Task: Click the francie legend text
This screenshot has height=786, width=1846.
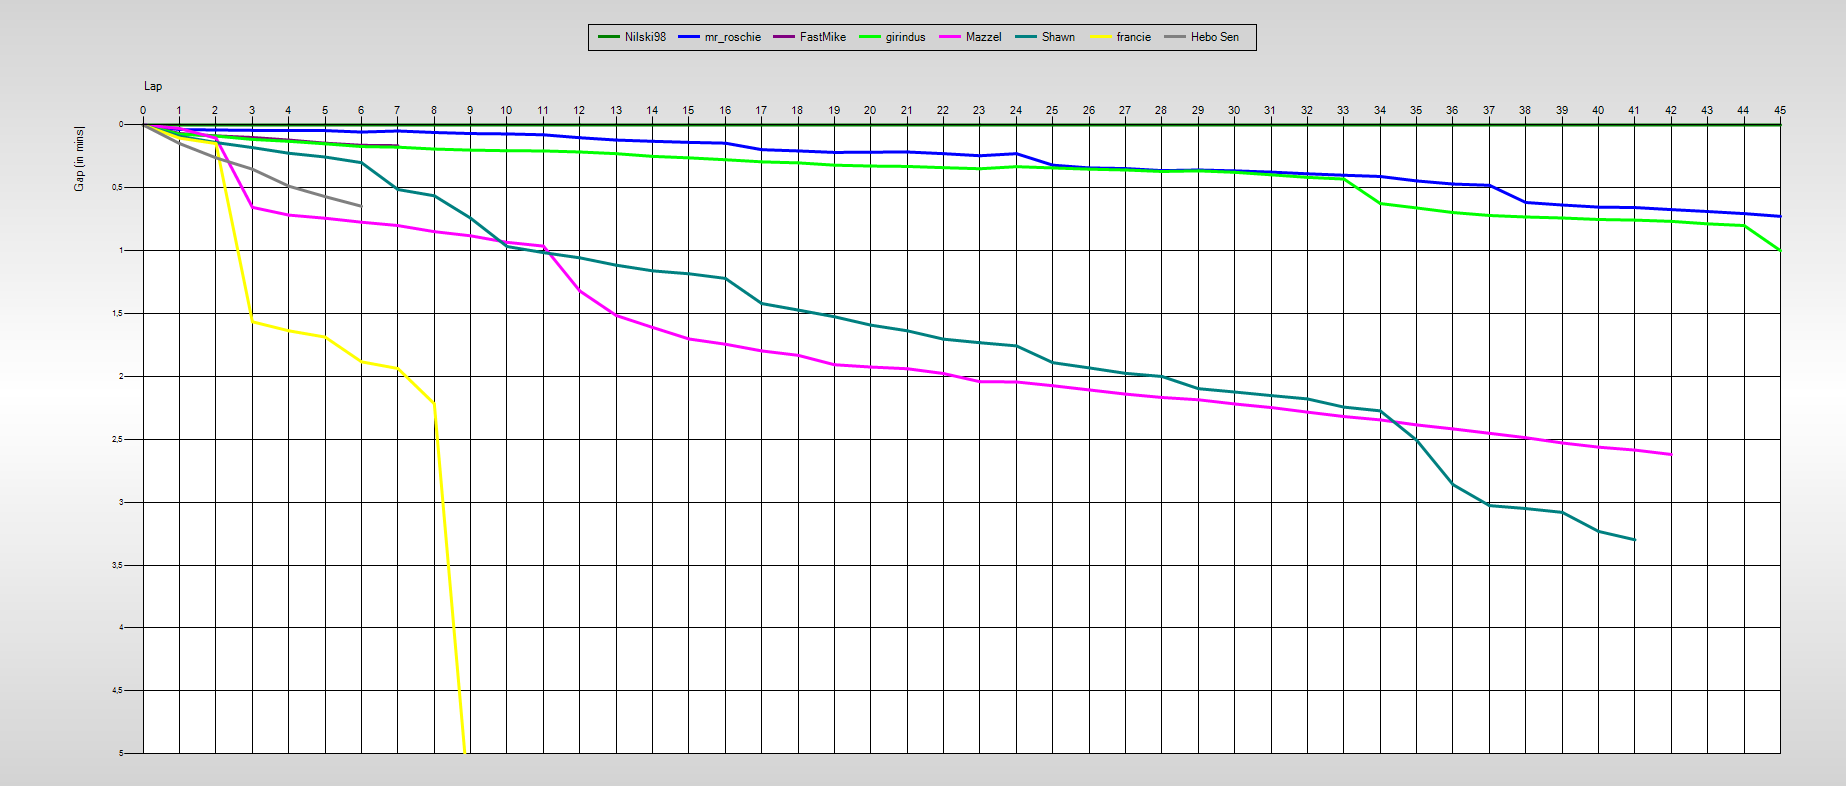Action: 1133,37
